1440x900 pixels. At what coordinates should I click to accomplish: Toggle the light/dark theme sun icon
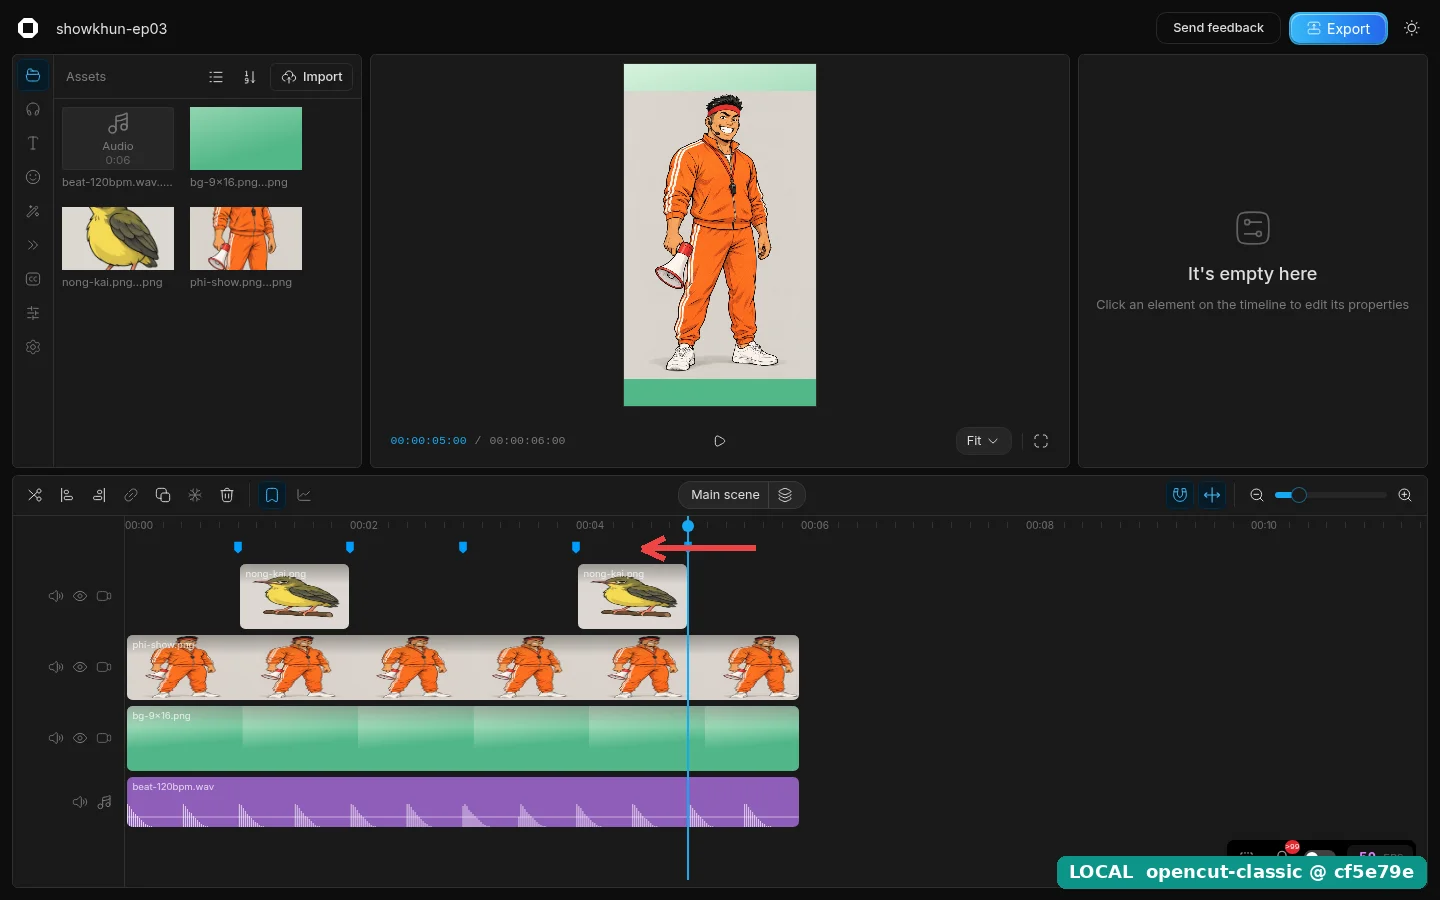(1412, 28)
